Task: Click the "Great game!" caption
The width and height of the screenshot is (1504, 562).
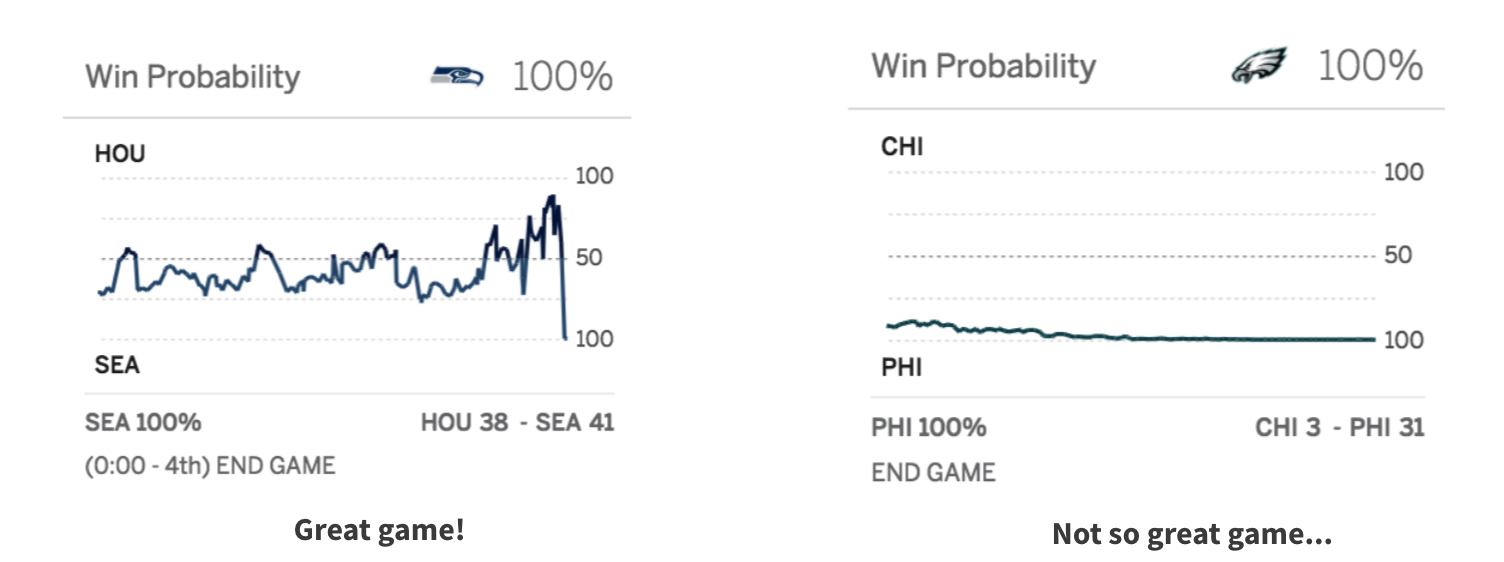Action: (379, 529)
